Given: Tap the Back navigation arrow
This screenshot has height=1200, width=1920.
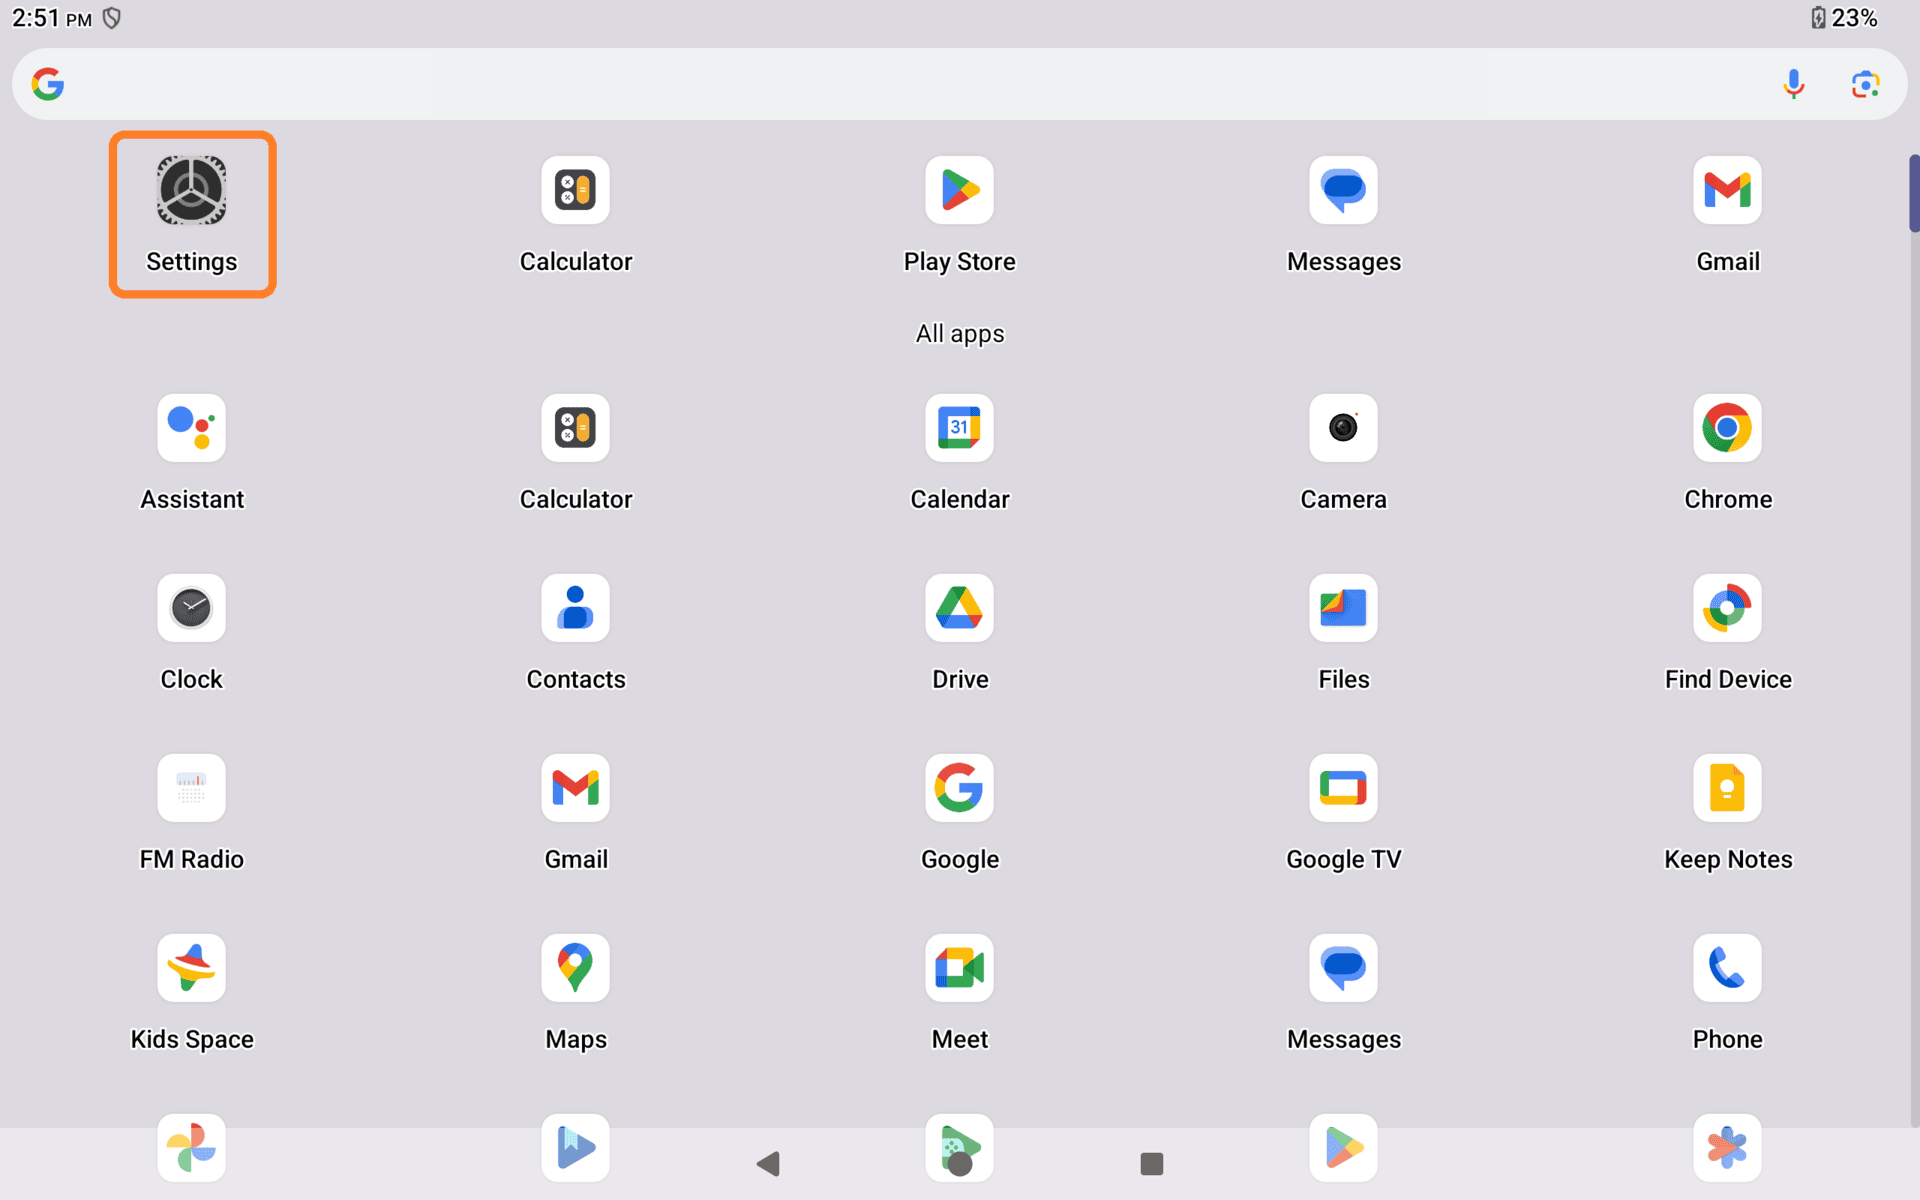Looking at the screenshot, I should click(767, 1164).
